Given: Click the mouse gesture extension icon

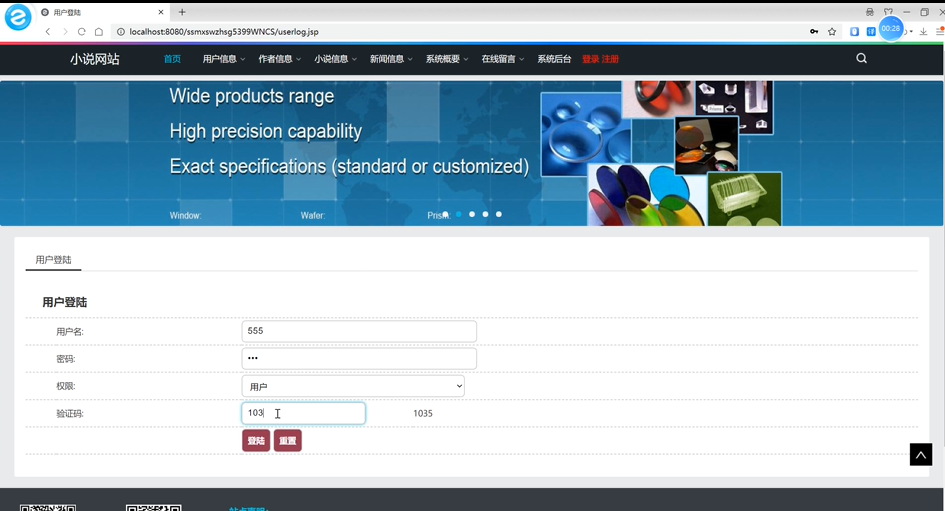Looking at the screenshot, I should [854, 31].
